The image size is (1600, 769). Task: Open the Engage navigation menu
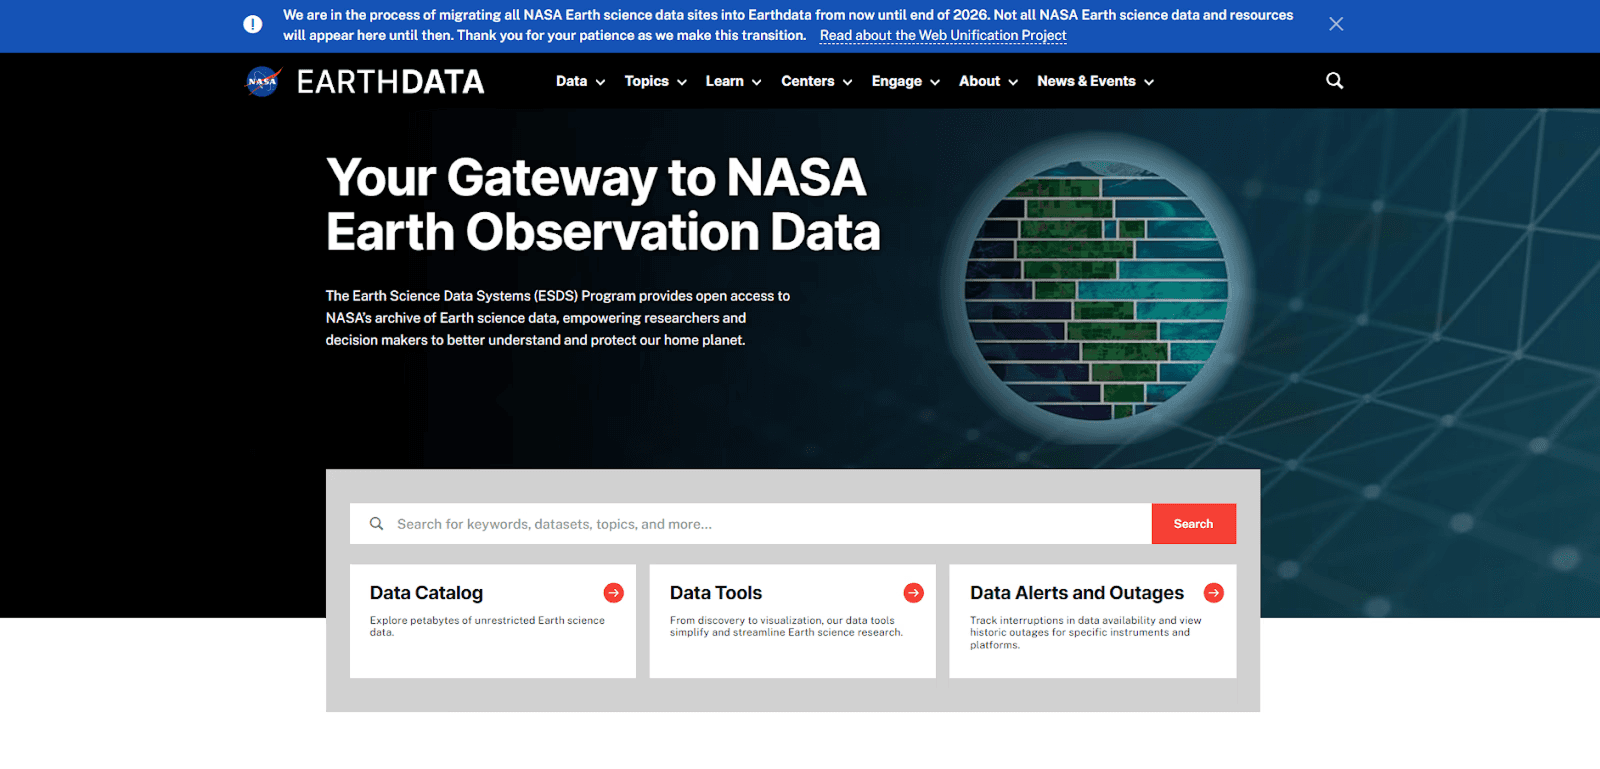[897, 81]
